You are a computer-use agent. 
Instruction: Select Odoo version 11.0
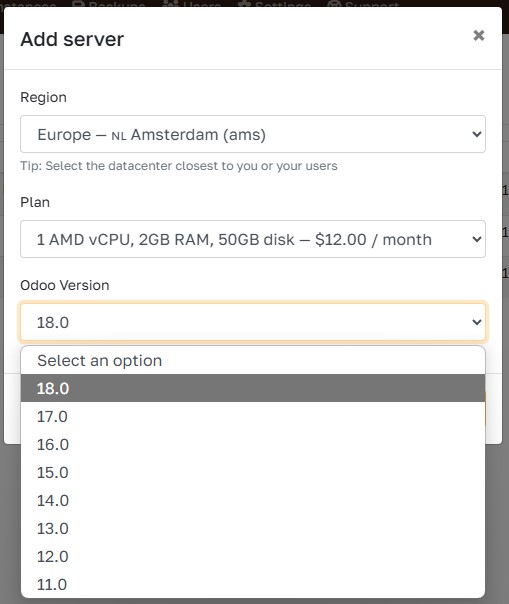coord(253,584)
